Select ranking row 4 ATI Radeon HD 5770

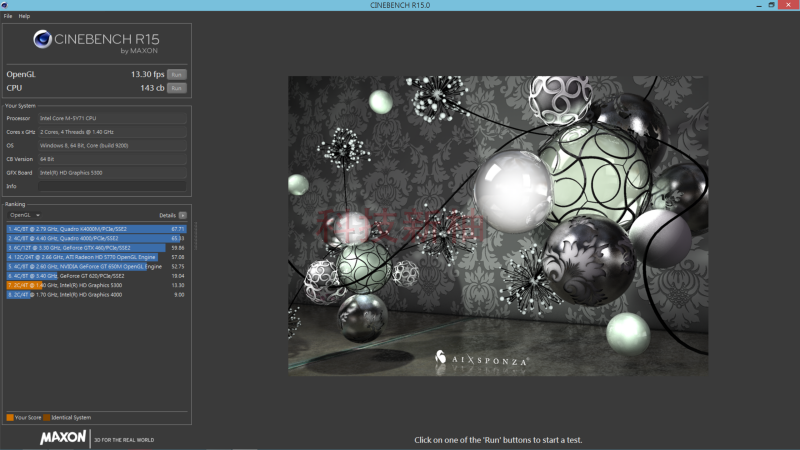coord(96,257)
